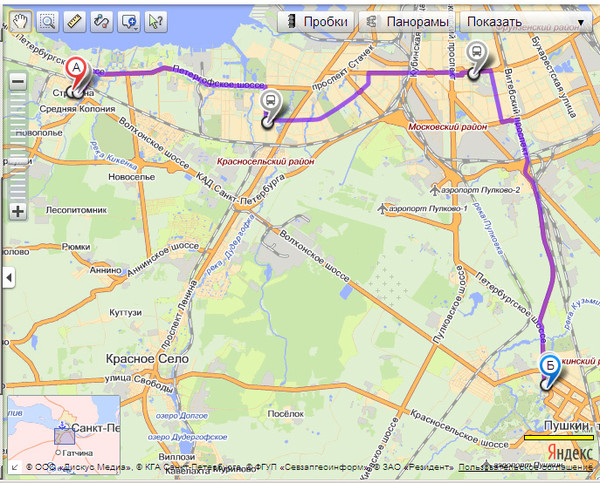Click the Пушкин city label
The width and height of the screenshot is (600, 483).
point(566,425)
